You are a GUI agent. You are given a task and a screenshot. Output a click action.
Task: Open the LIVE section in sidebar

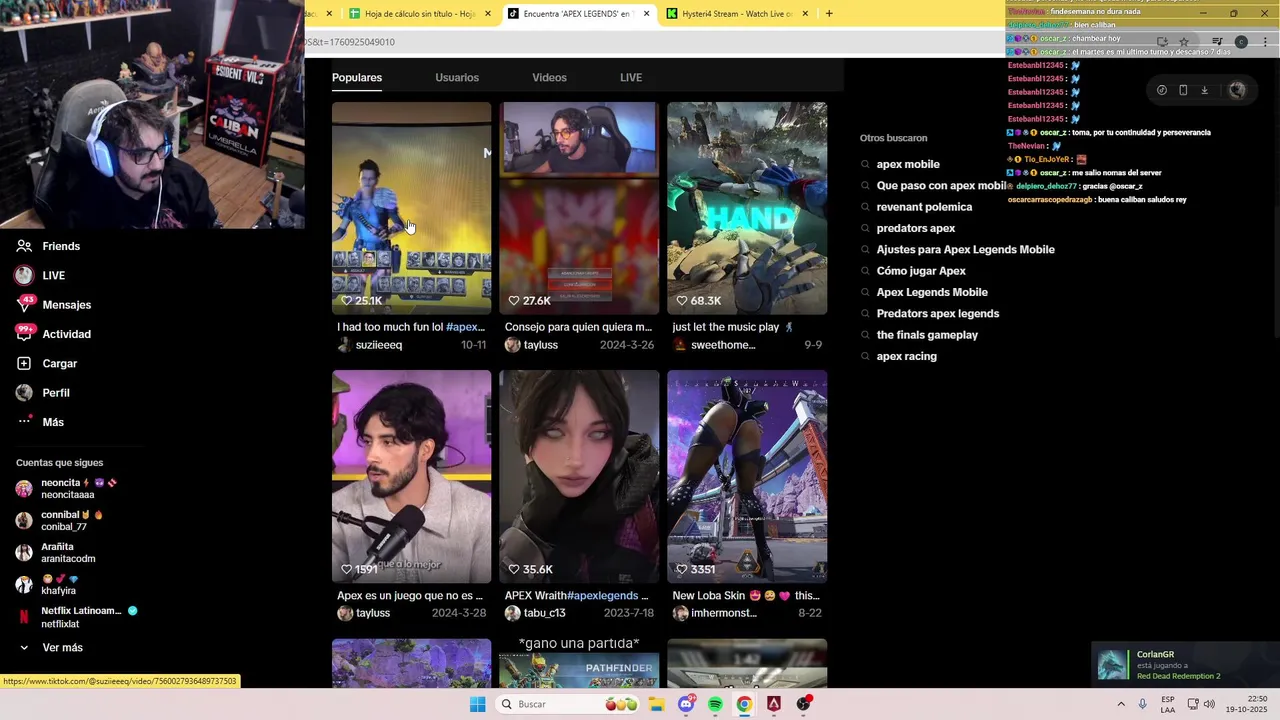(40, 275)
